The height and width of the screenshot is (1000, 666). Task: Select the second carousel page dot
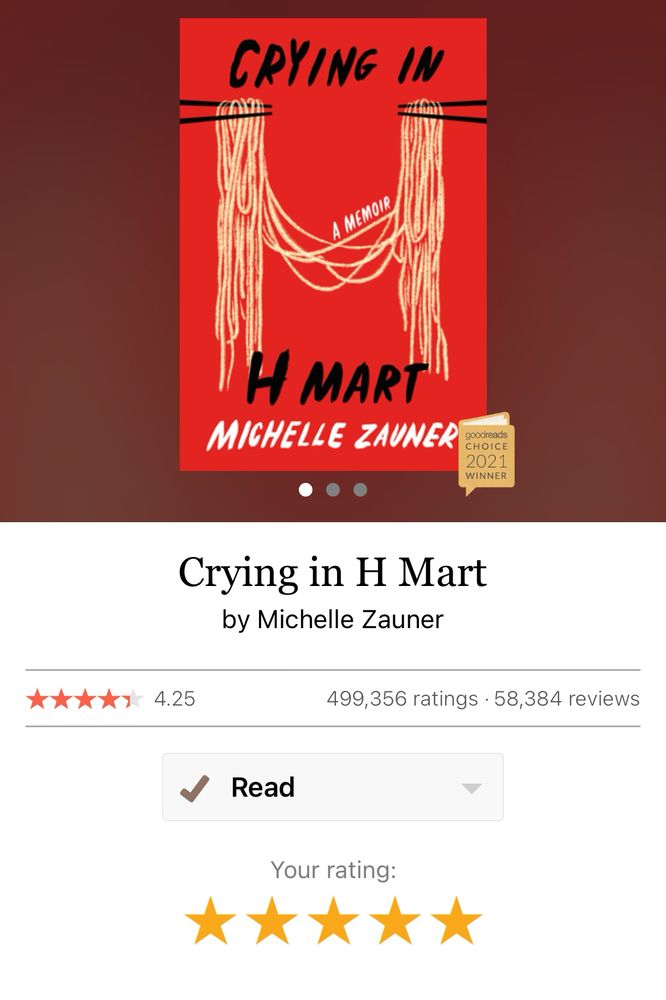pos(333,489)
